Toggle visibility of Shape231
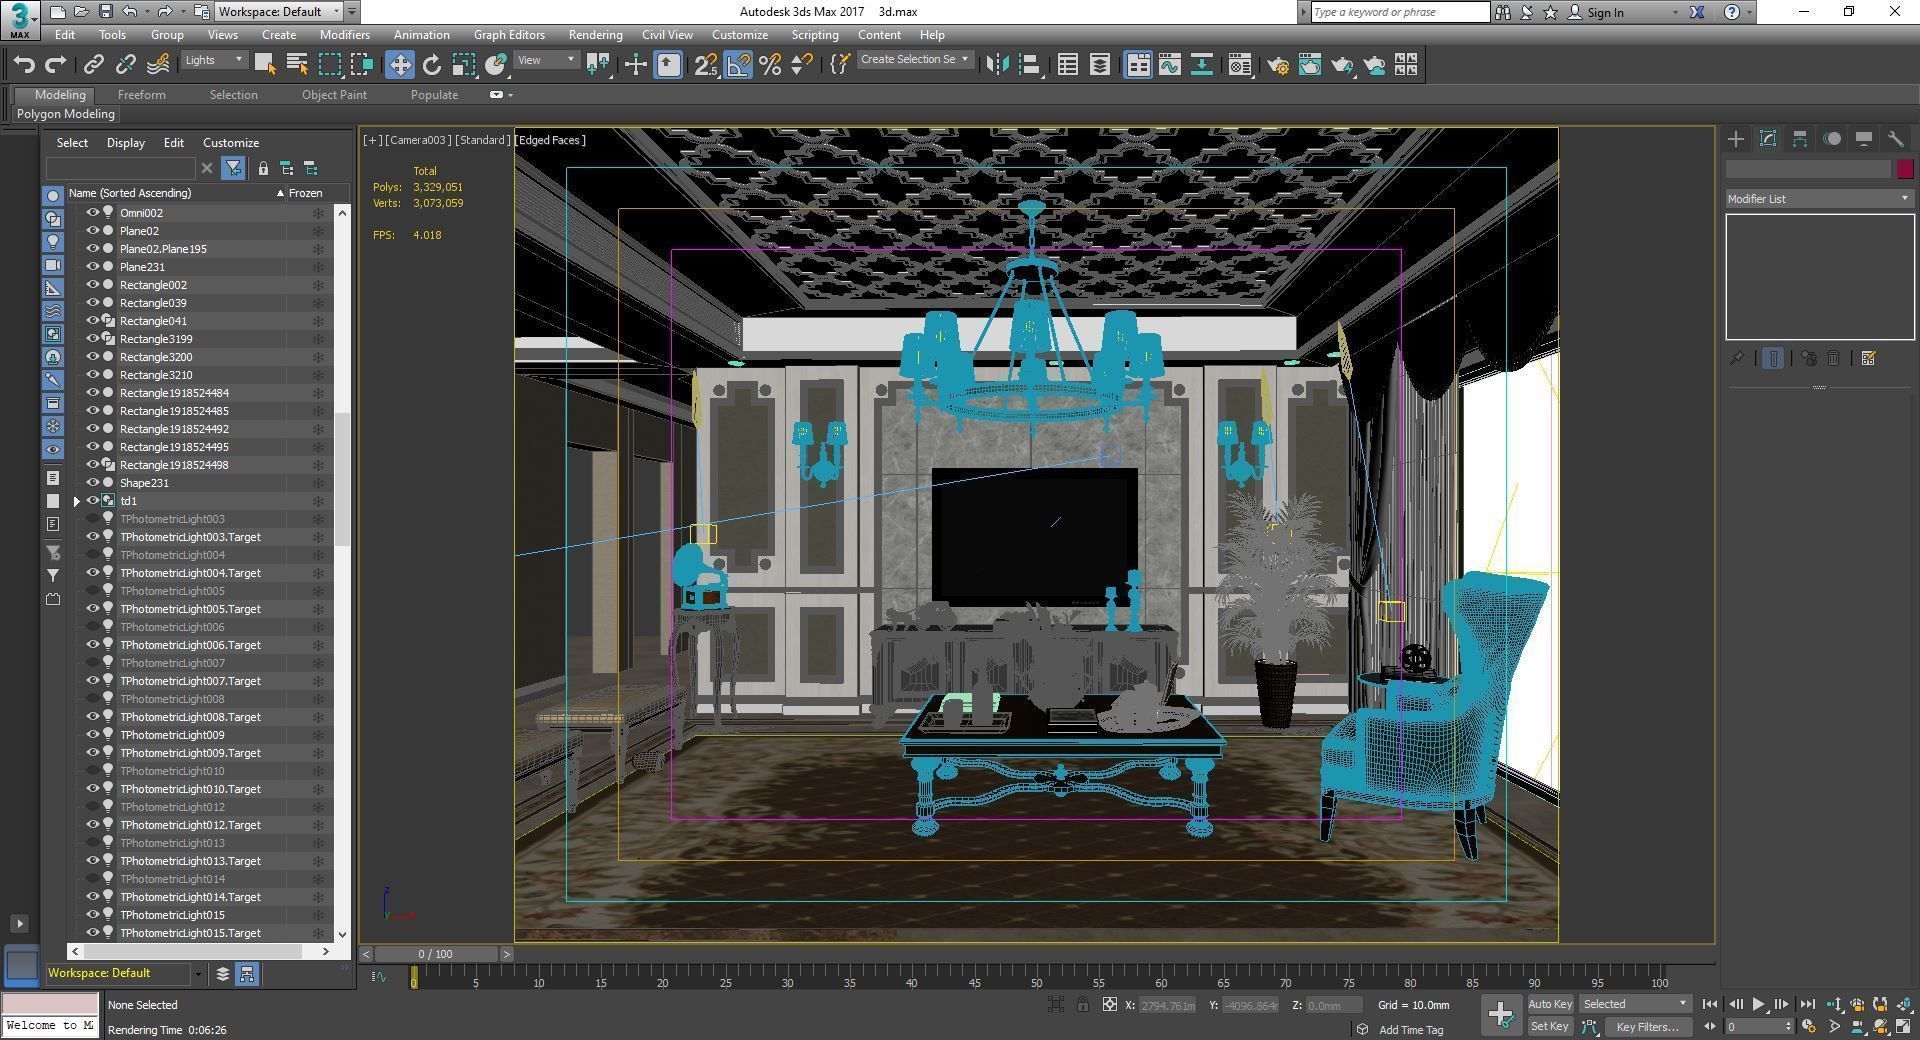This screenshot has height=1040, width=1920. tap(93, 483)
